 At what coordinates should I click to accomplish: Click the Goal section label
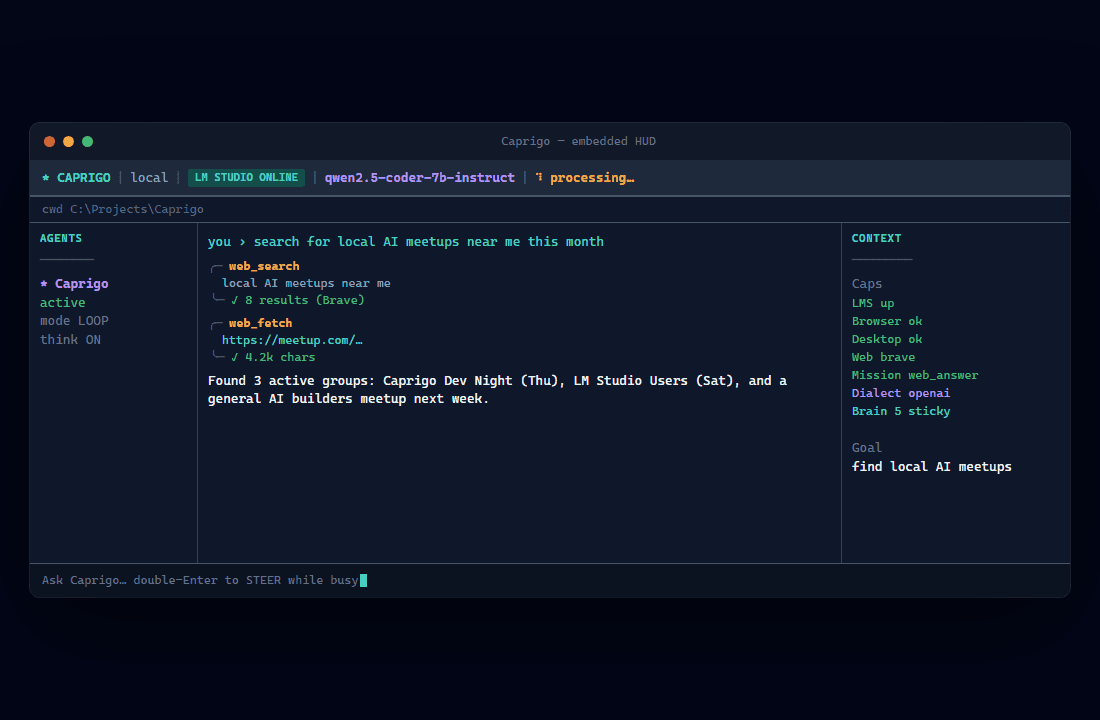click(867, 448)
